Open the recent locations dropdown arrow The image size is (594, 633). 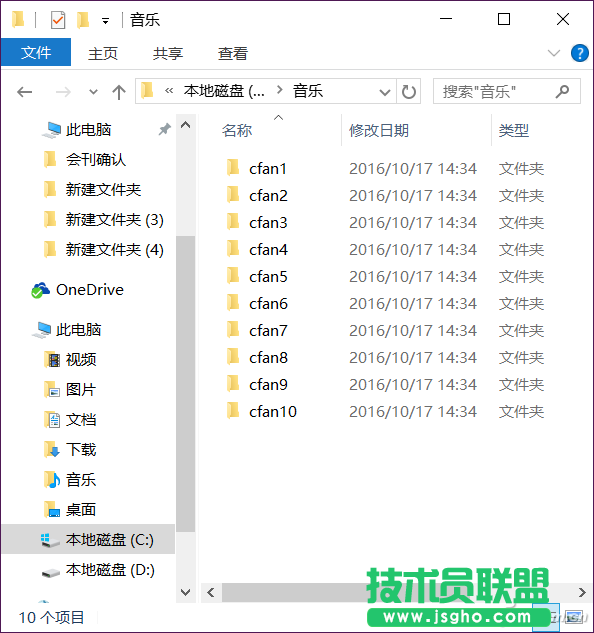[93, 92]
